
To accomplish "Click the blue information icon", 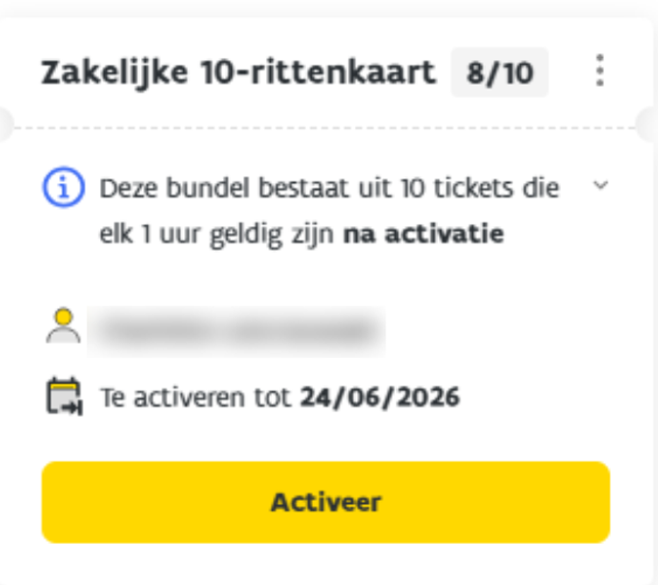I will (x=62, y=187).
